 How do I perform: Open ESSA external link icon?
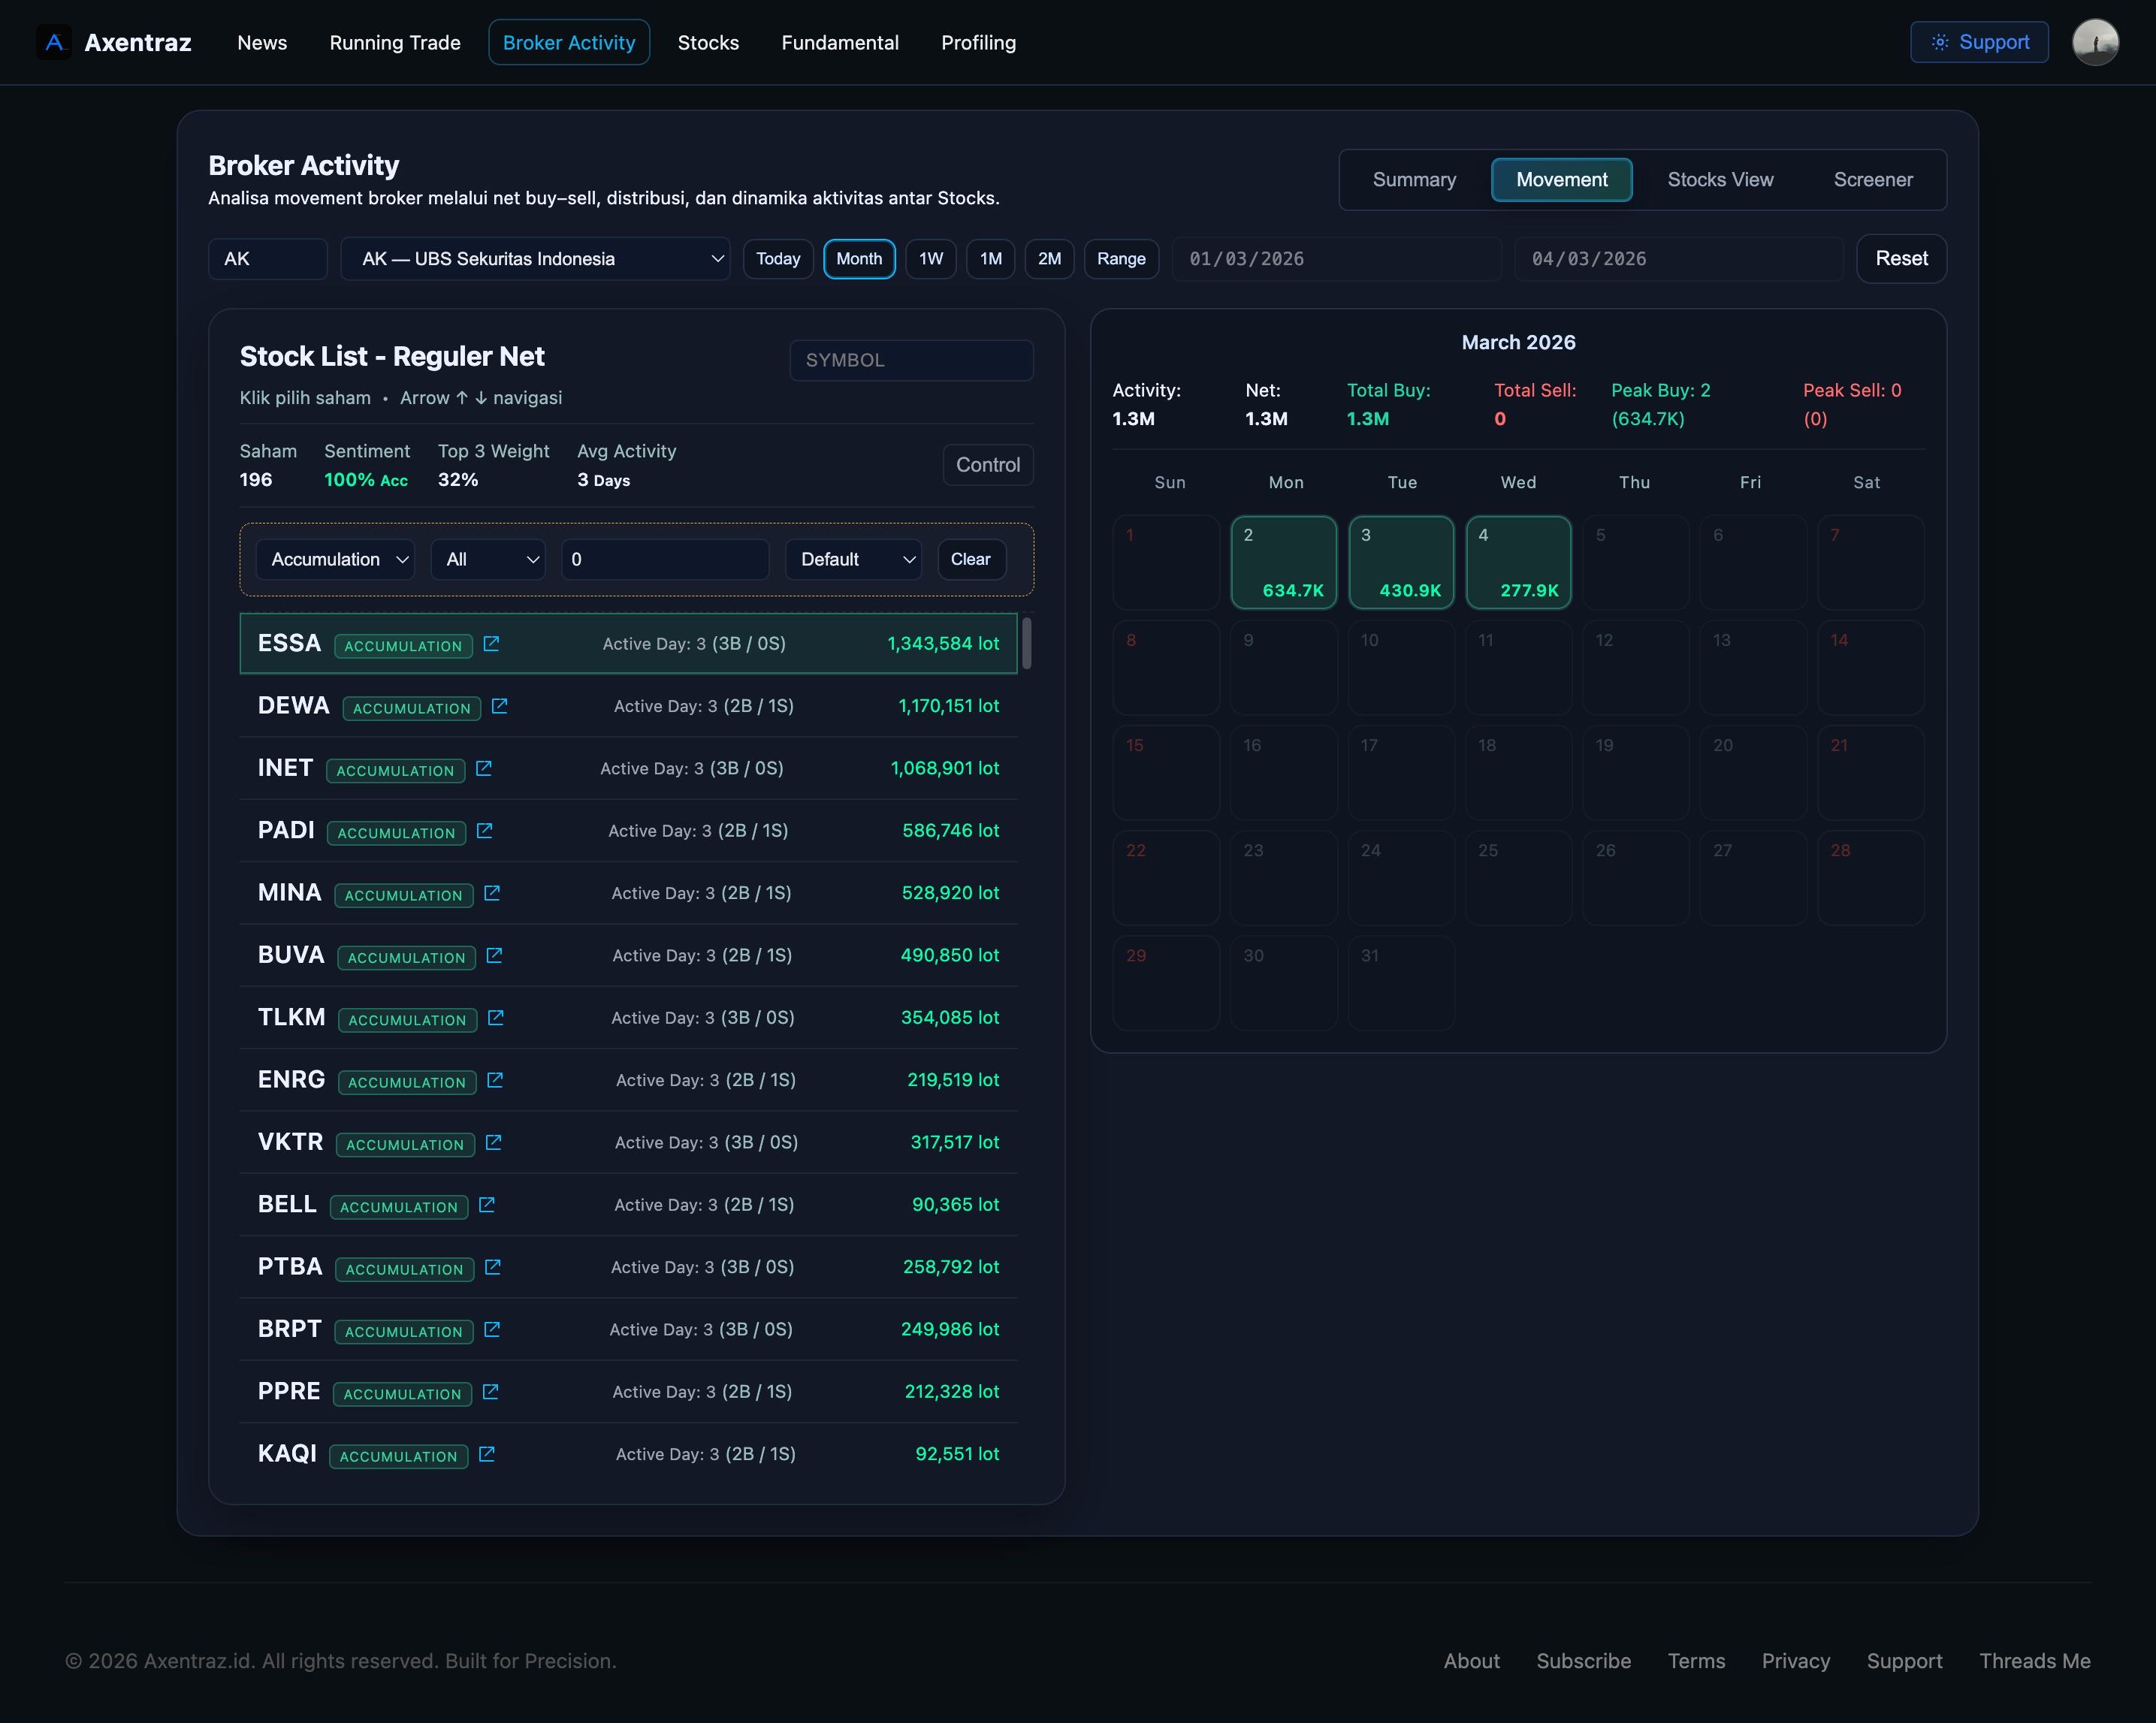tap(491, 644)
